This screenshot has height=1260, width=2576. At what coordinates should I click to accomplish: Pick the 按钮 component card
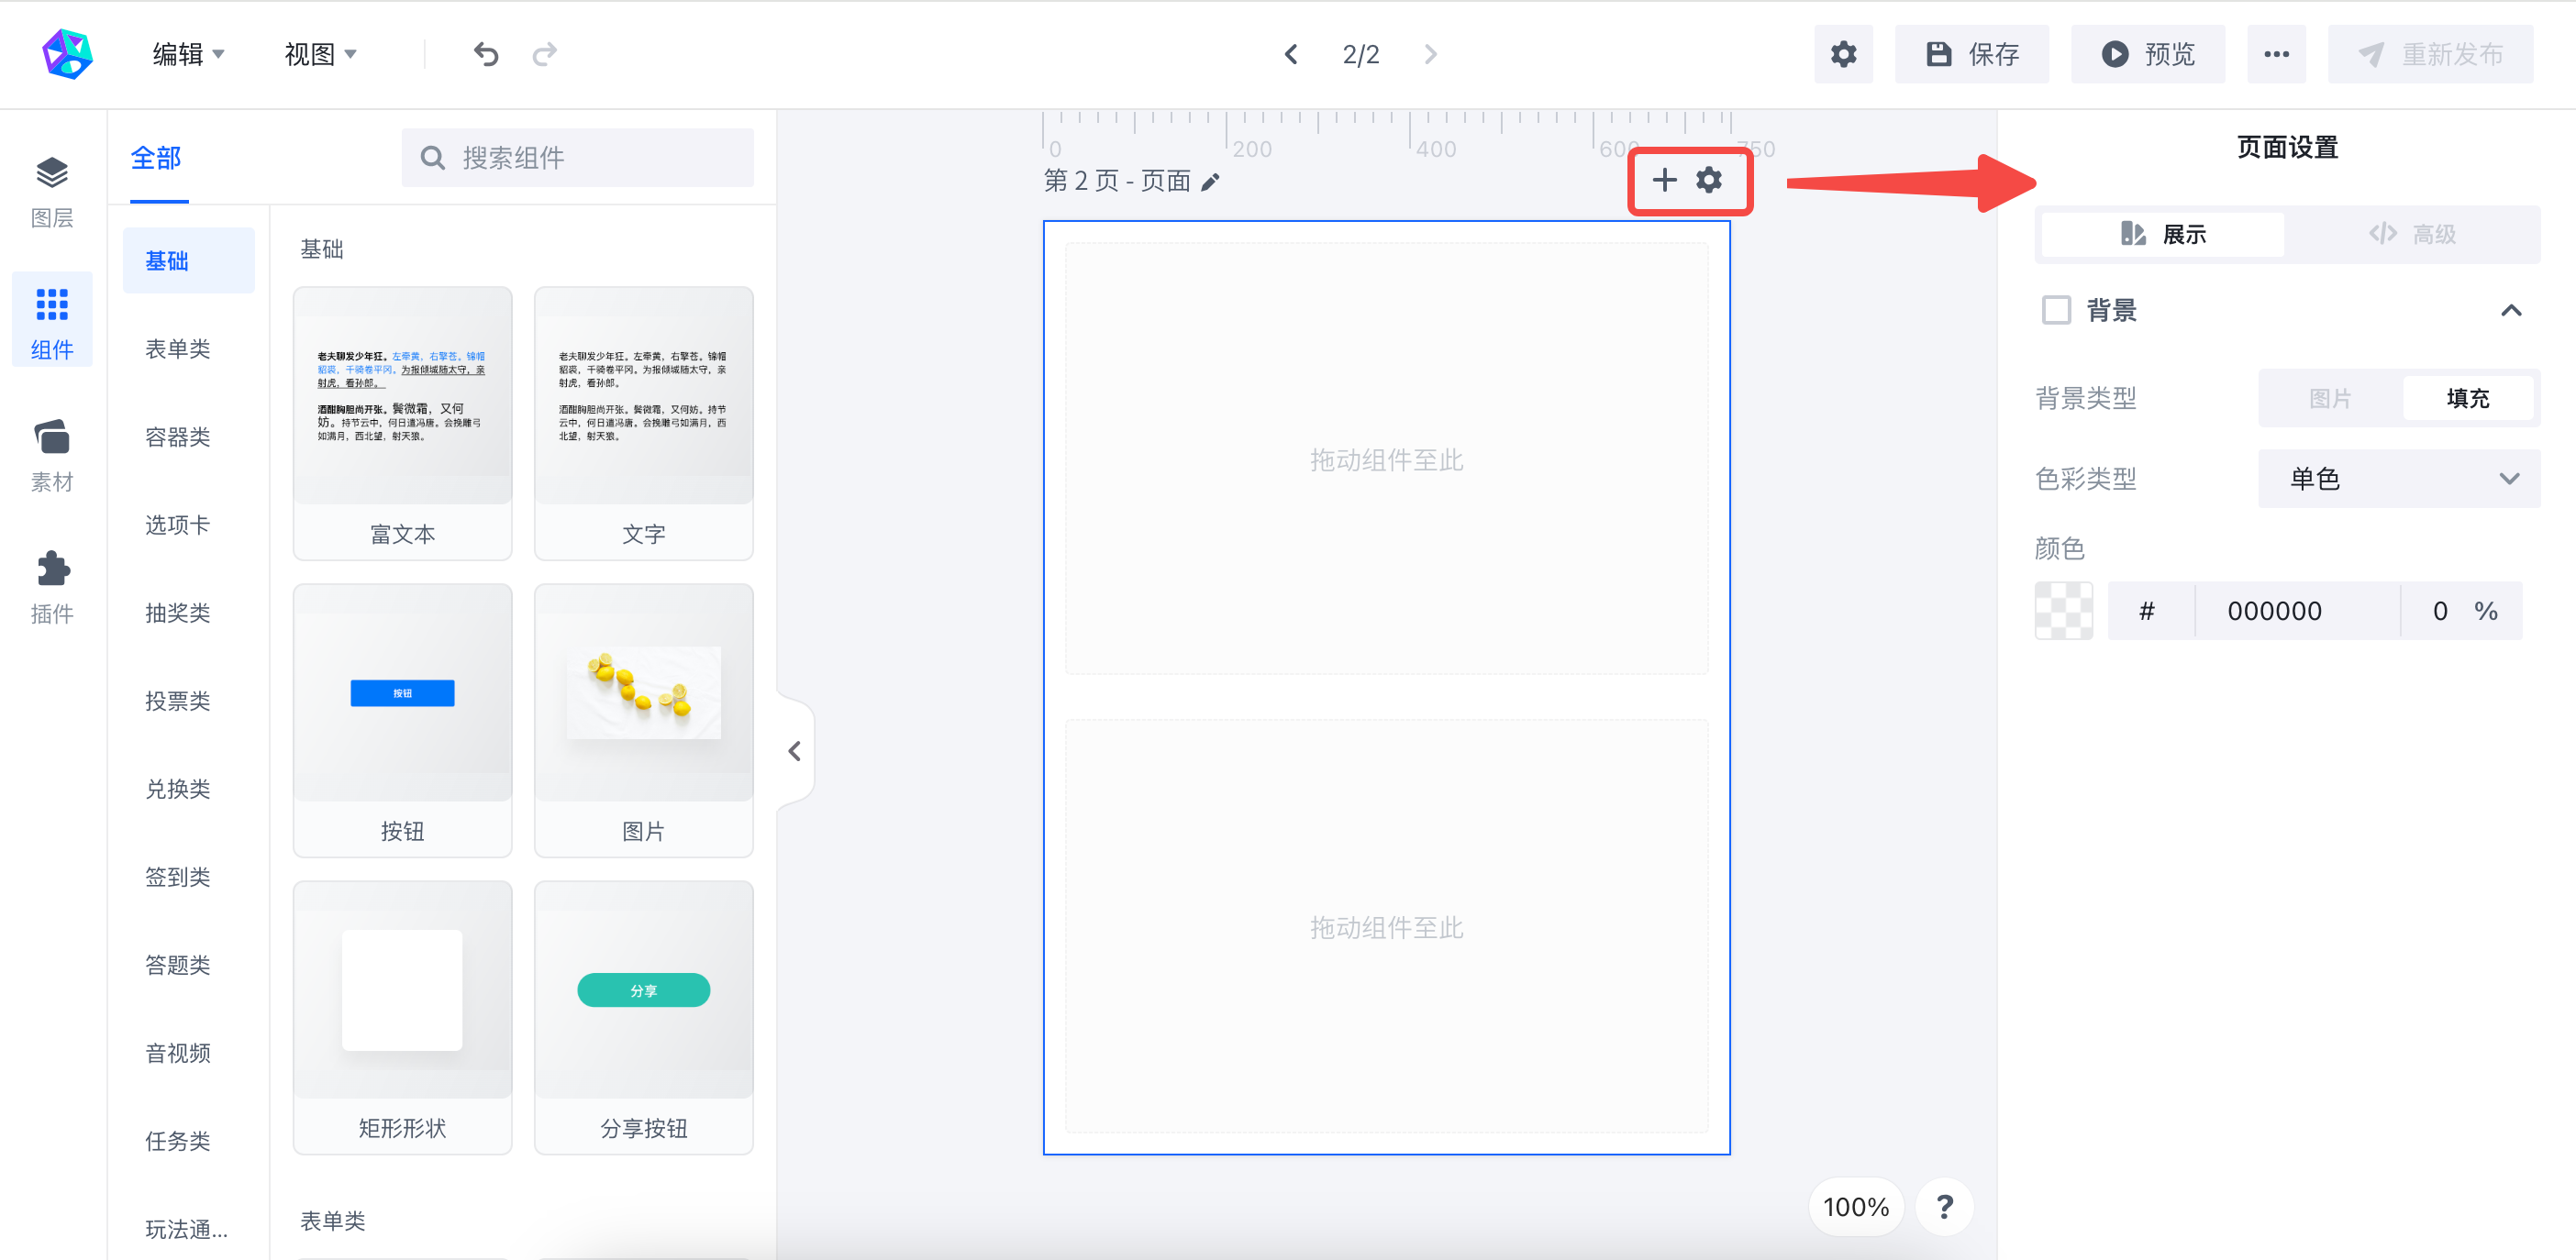pos(402,721)
